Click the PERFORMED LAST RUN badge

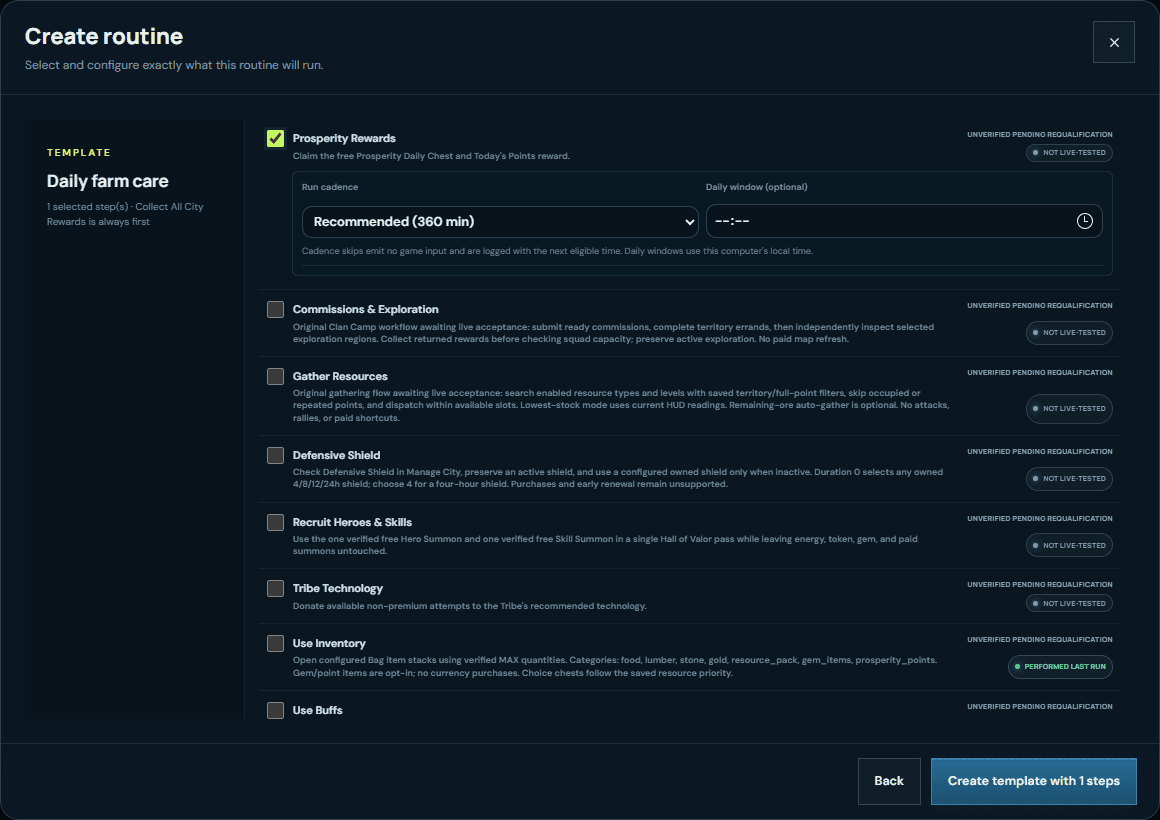click(x=1060, y=667)
